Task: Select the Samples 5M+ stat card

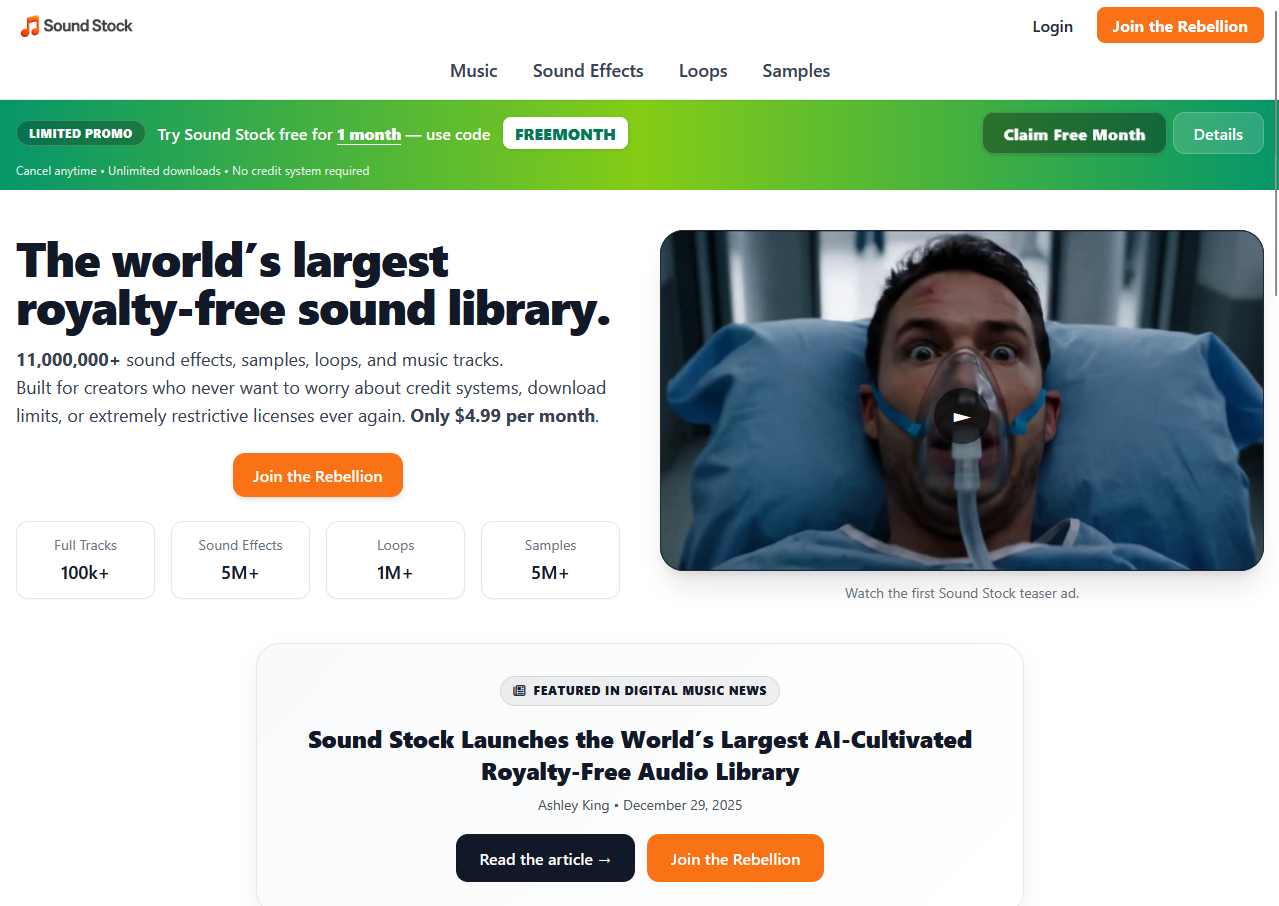Action: 550,560
